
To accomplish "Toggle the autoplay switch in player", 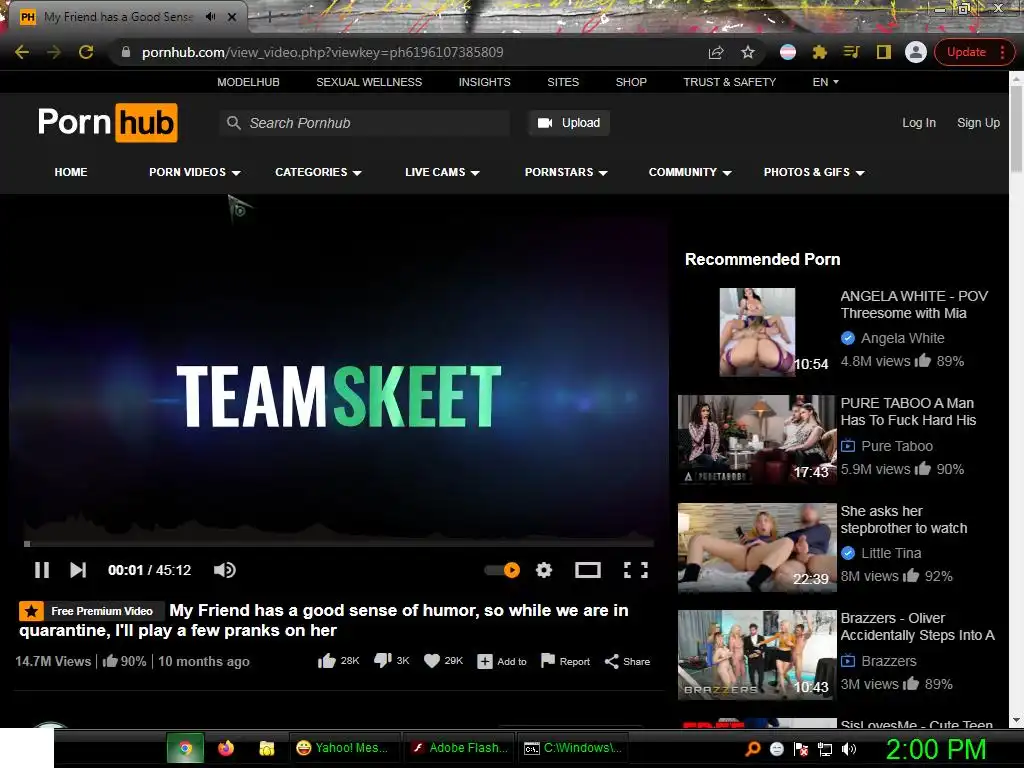I will [x=502, y=570].
